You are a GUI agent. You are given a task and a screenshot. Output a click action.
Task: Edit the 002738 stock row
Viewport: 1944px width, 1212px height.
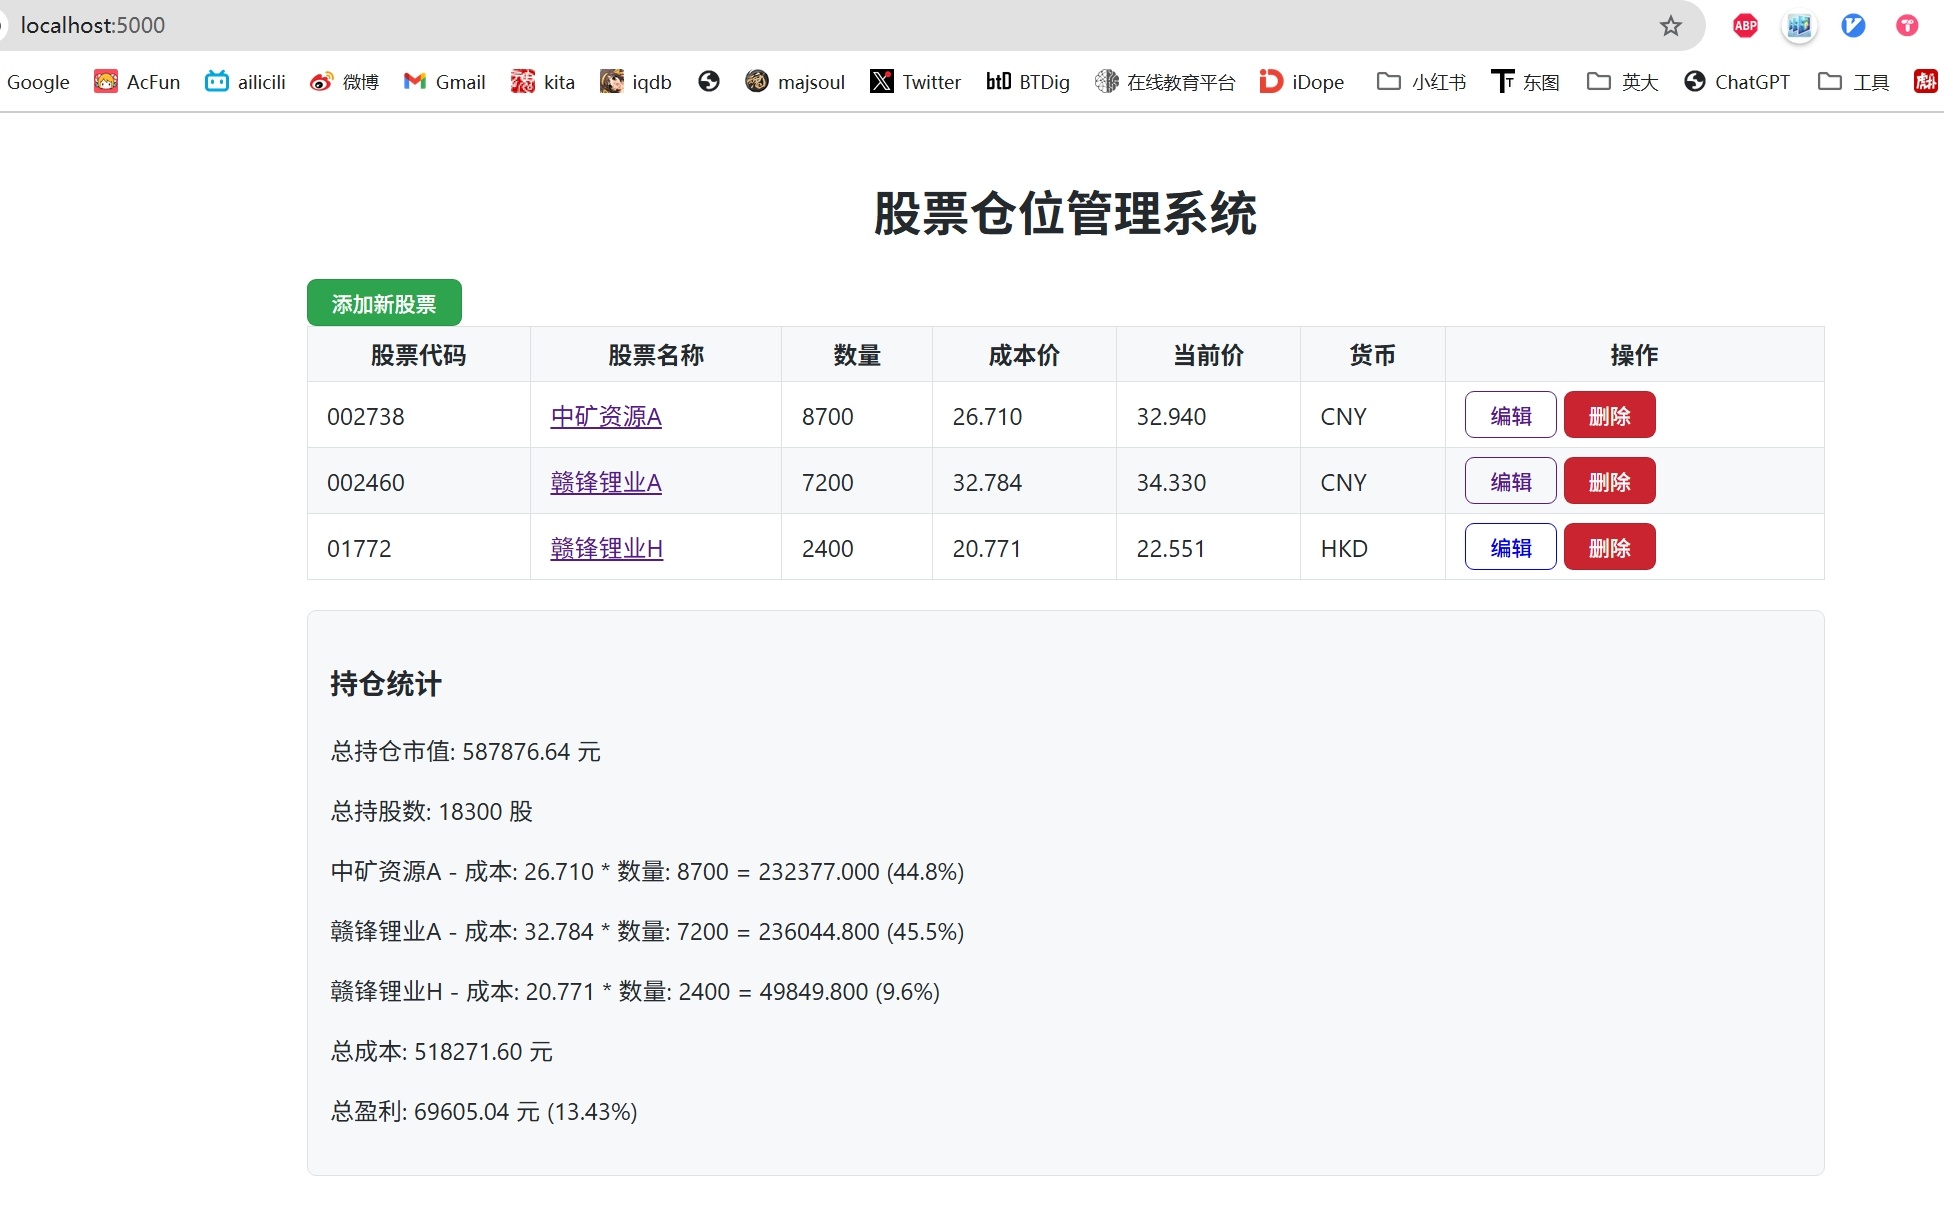tap(1510, 415)
